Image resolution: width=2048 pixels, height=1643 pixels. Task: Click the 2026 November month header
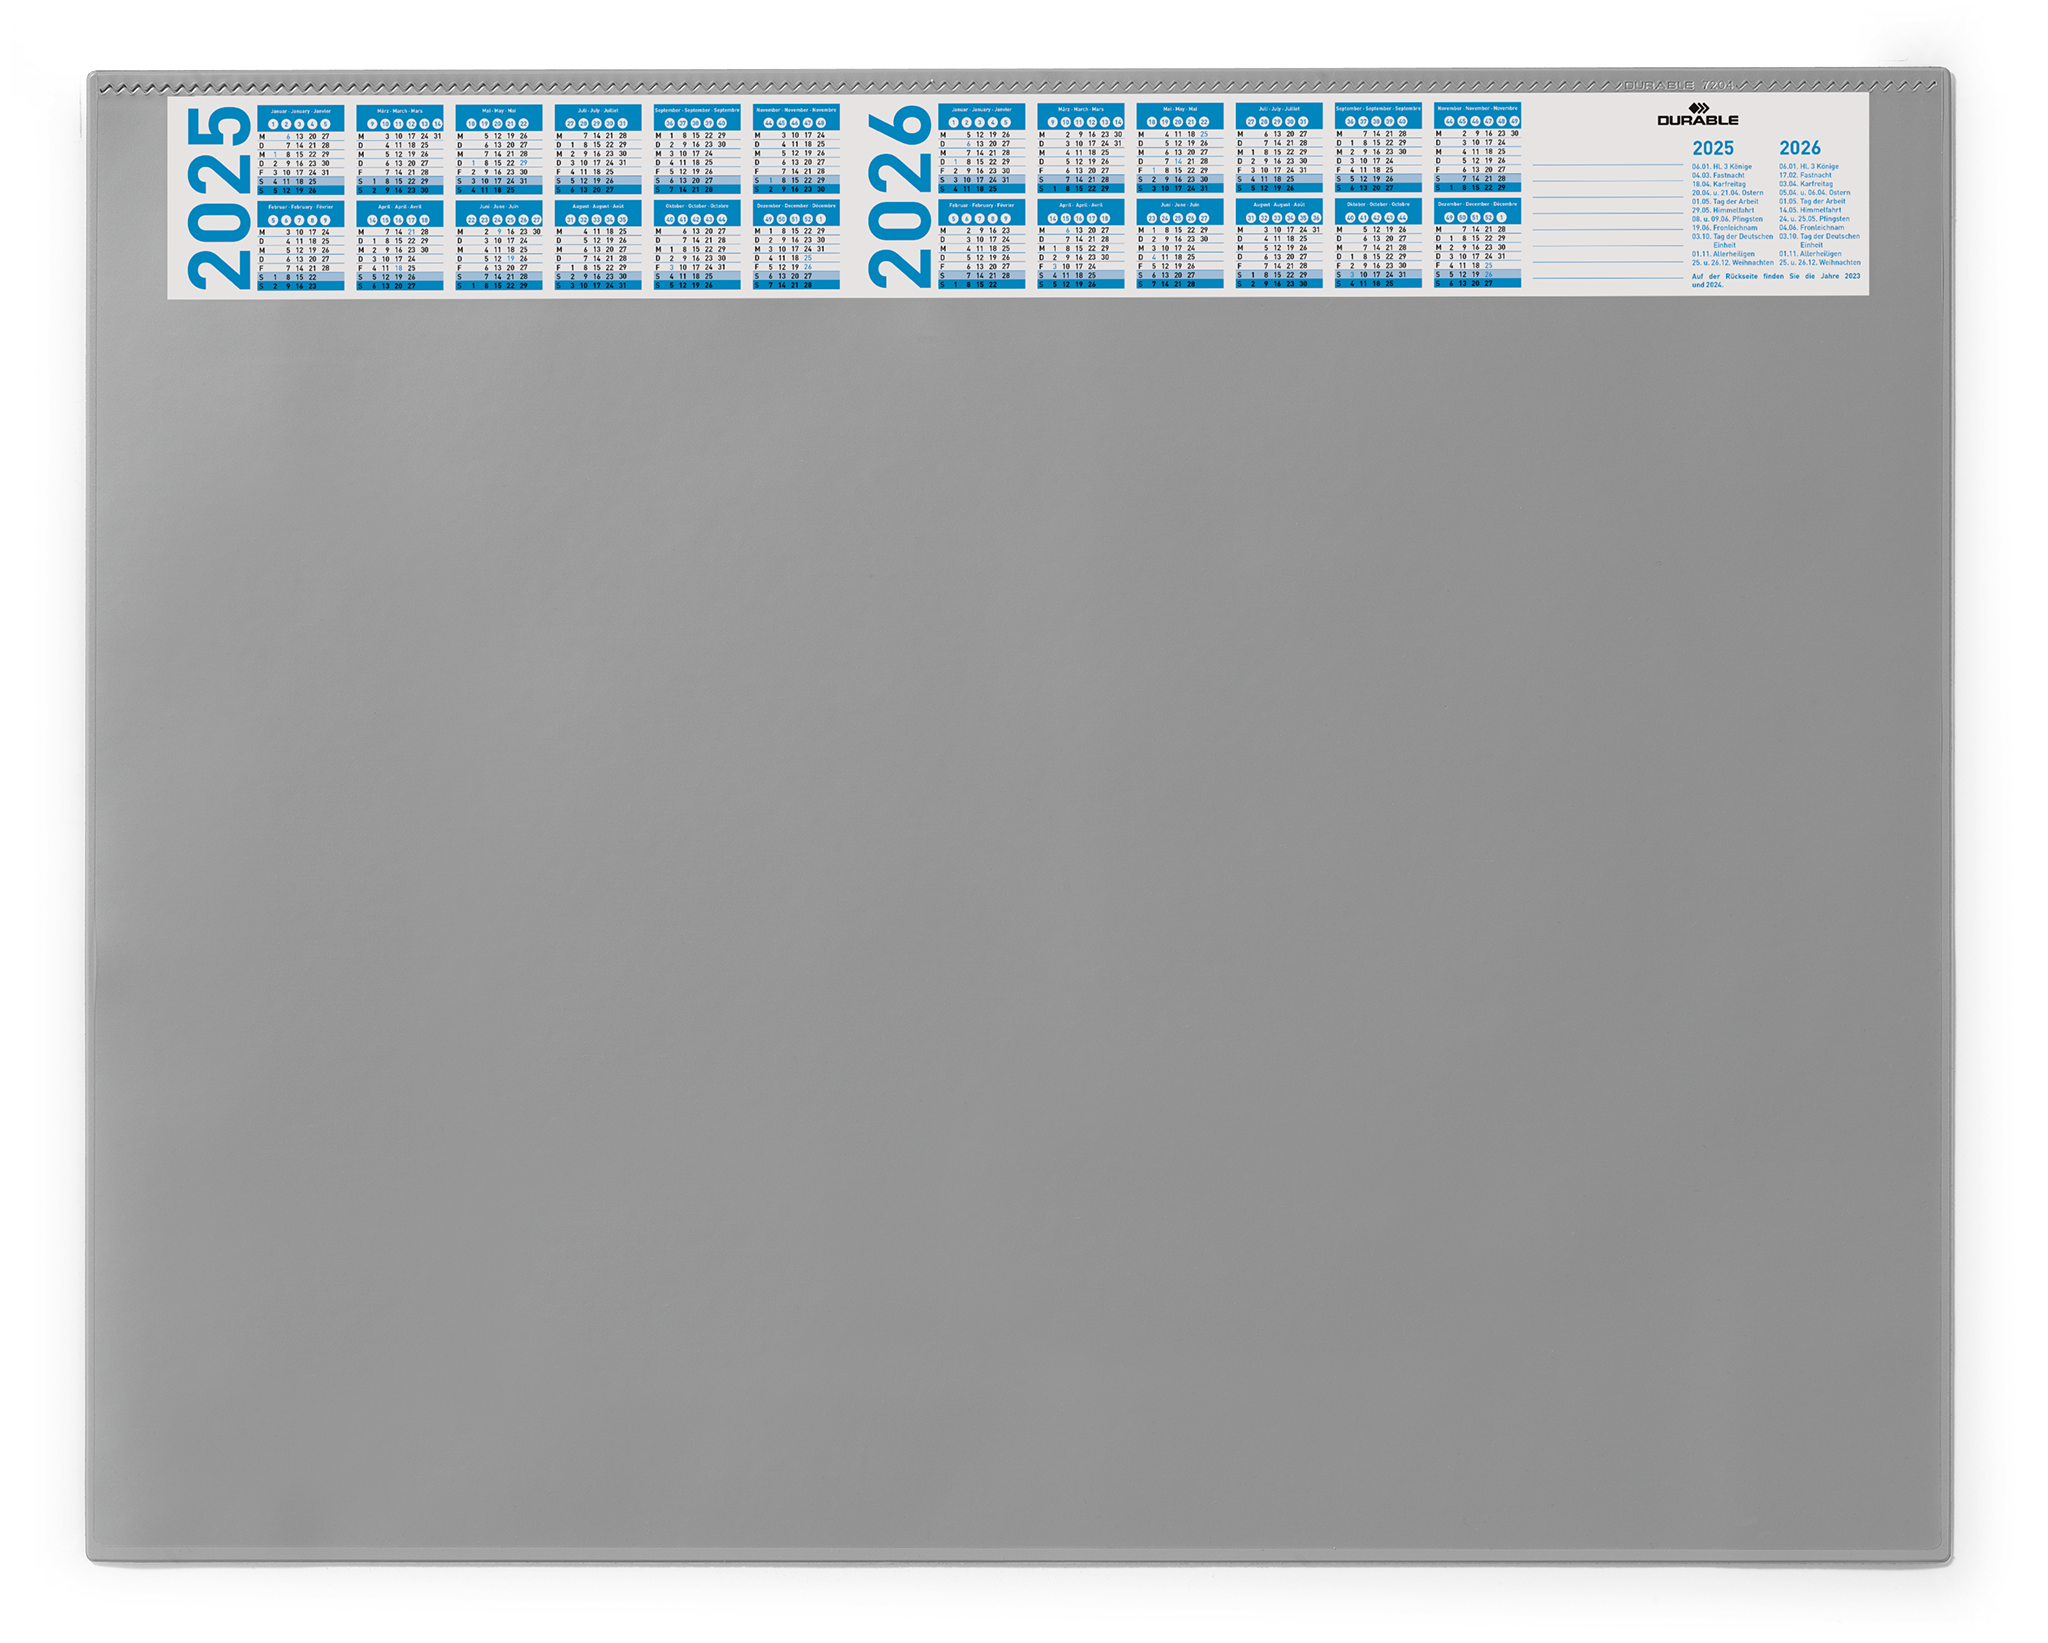click(x=1477, y=108)
